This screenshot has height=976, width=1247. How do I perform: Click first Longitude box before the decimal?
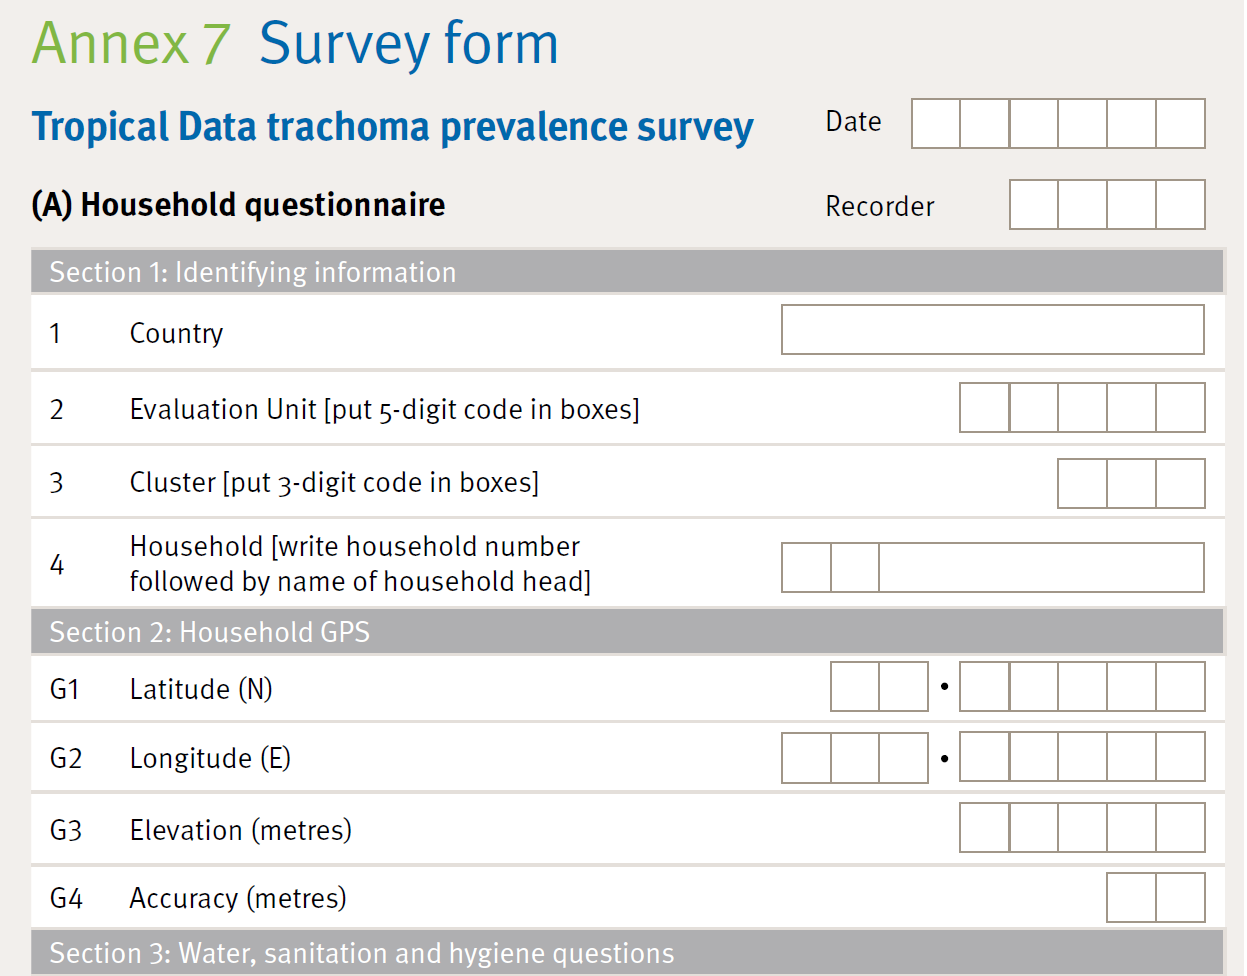[x=806, y=758]
